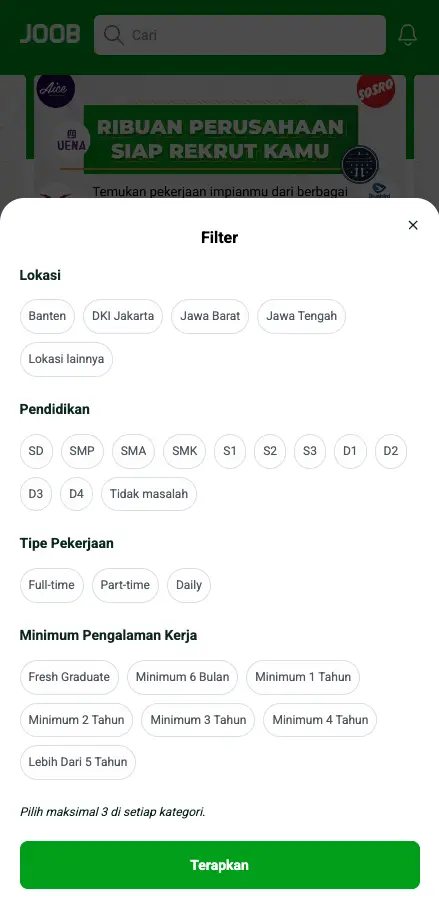Apply filters with the Terapkan button
439x901 pixels.
click(220, 865)
